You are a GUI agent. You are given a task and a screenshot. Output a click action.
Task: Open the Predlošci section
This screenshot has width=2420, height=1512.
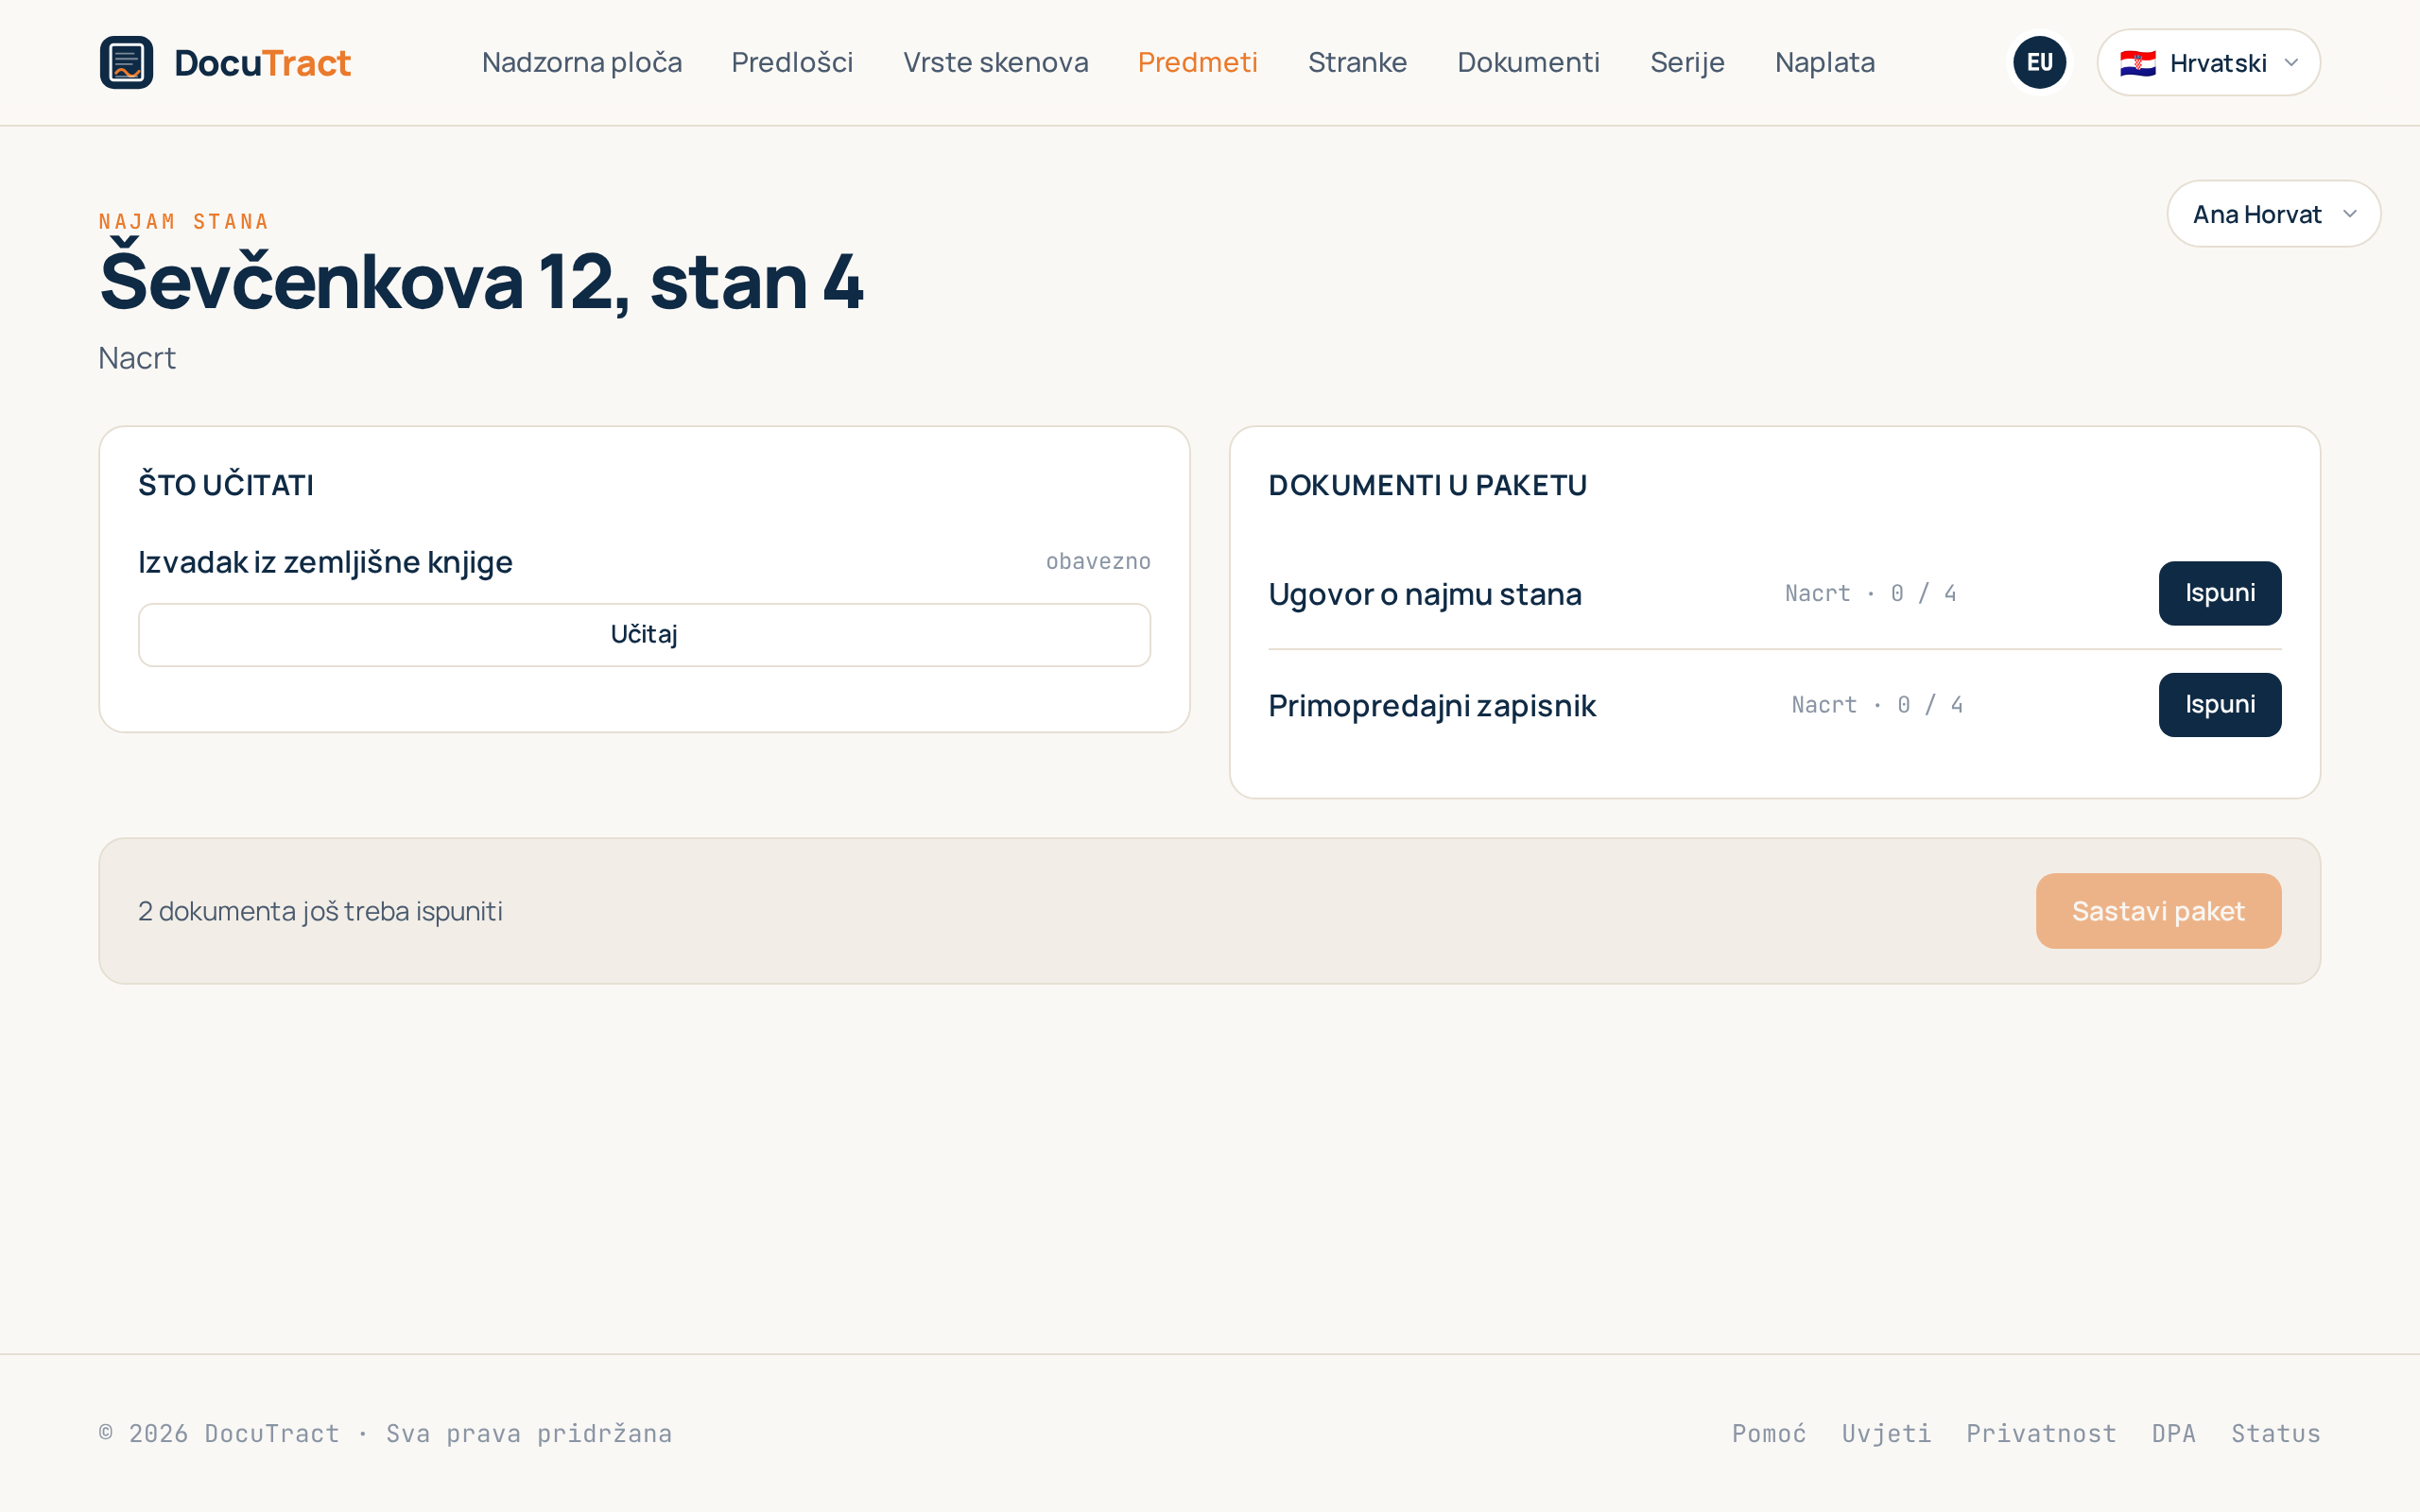pyautogui.click(x=792, y=62)
